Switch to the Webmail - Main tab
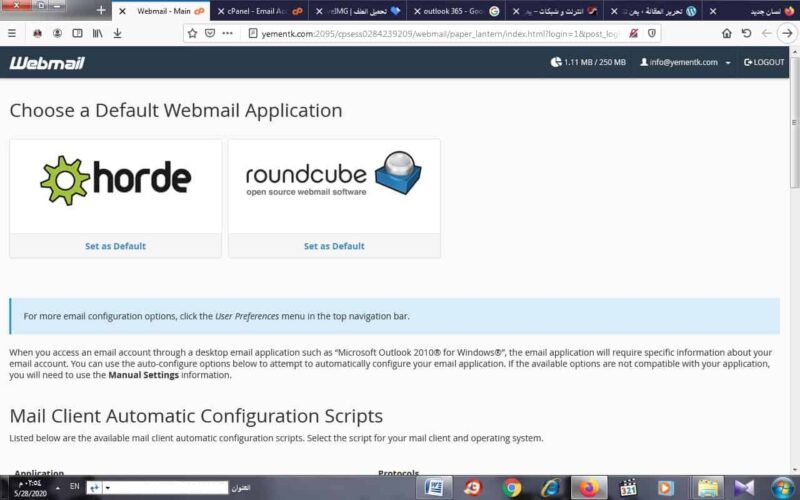 (164, 11)
